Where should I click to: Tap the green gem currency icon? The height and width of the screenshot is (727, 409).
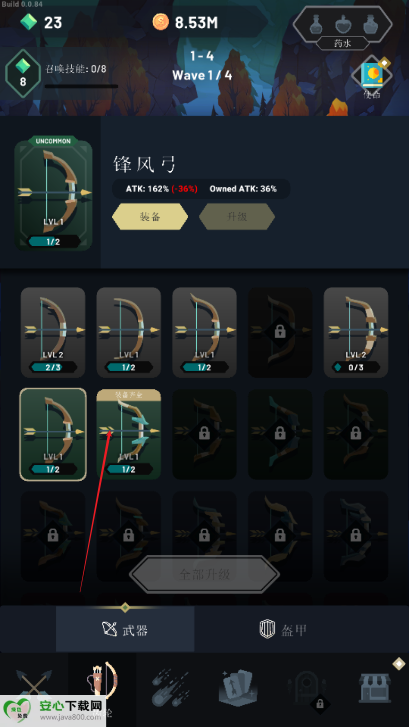click(28, 22)
